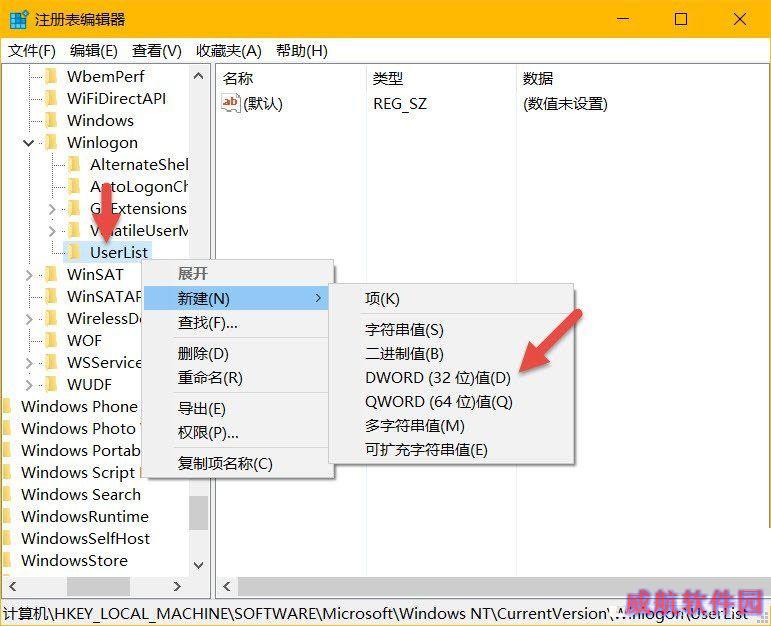Screen dimensions: 771x626
Task: Click the tree pane scroll left arrow
Action: (x=12, y=586)
